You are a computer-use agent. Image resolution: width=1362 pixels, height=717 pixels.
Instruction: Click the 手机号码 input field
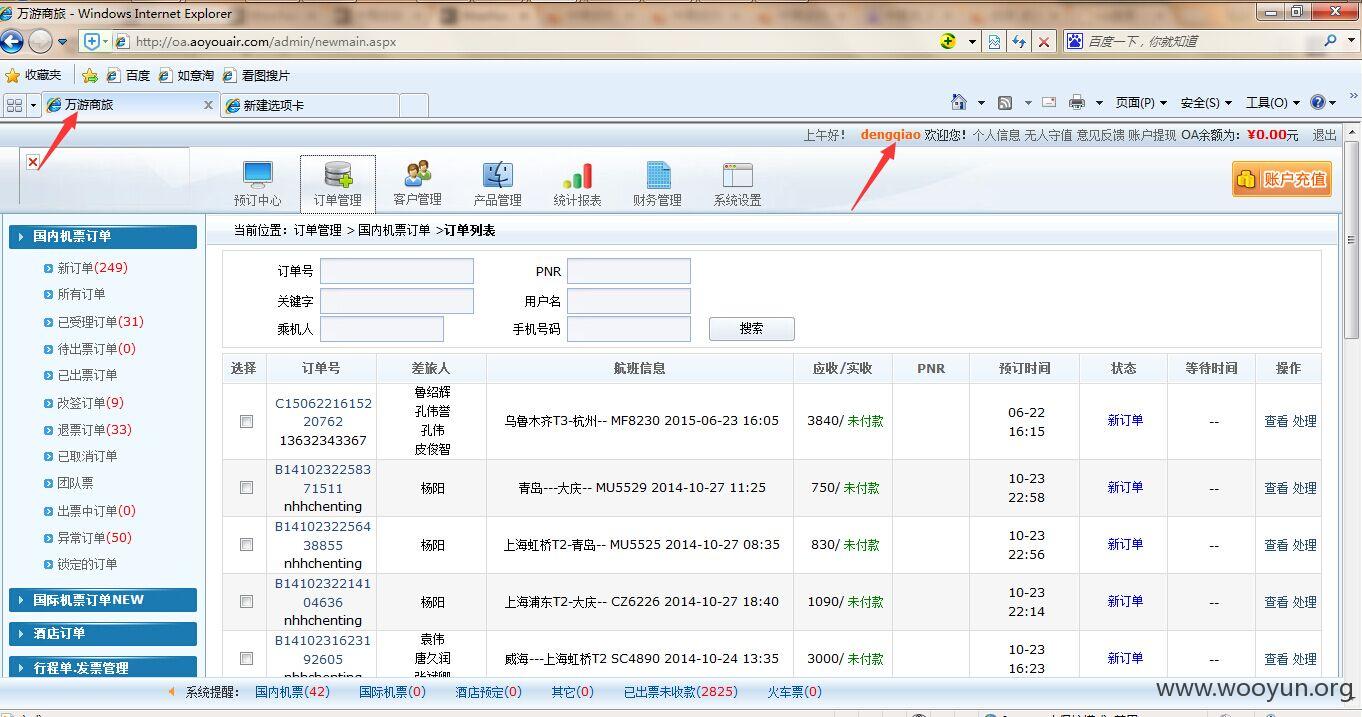point(629,328)
